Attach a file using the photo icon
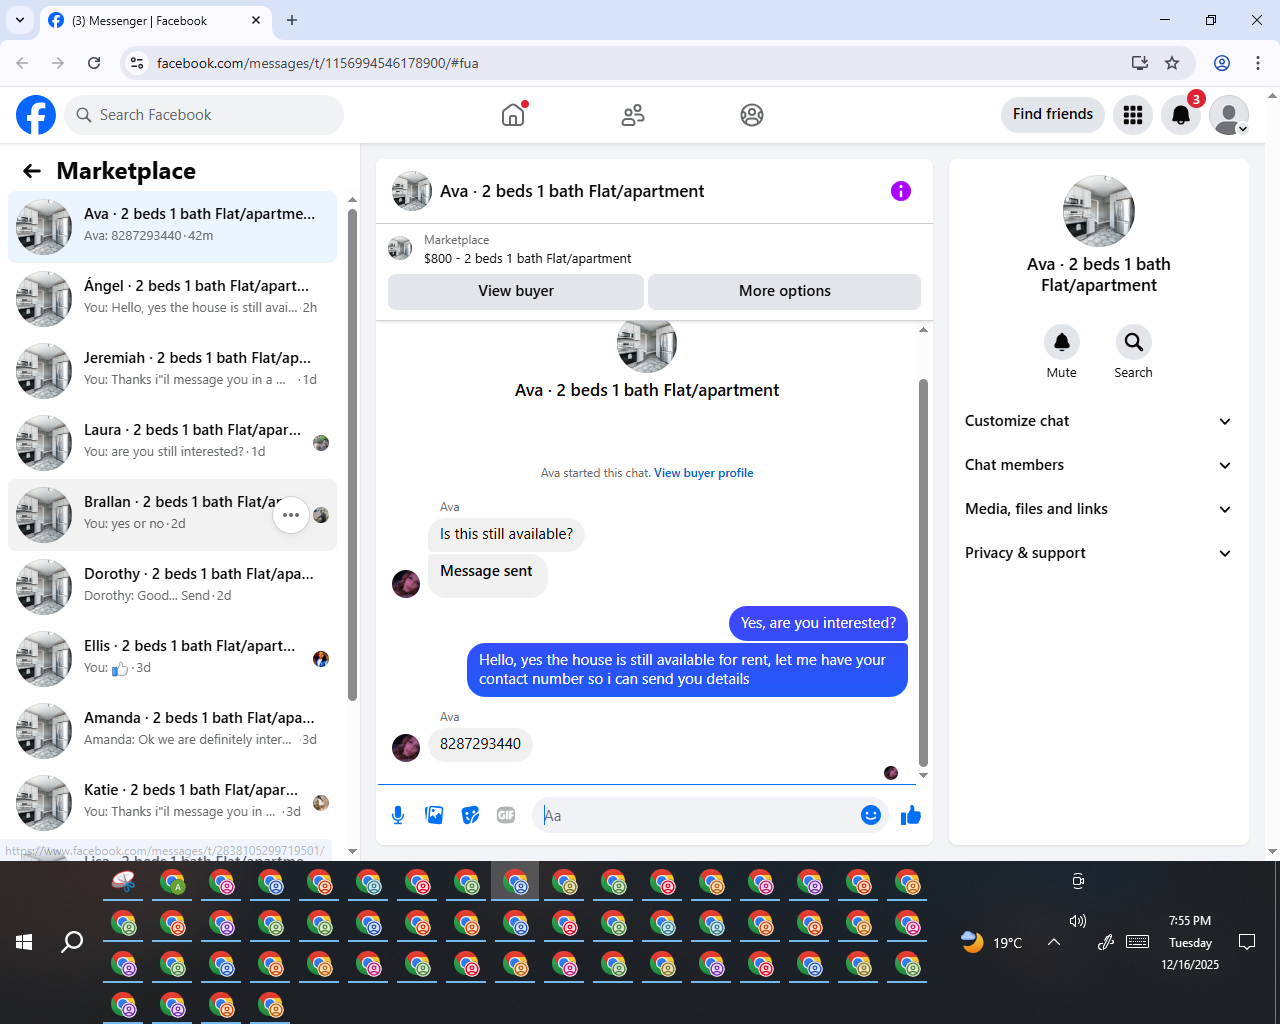This screenshot has width=1280, height=1024. click(x=434, y=815)
